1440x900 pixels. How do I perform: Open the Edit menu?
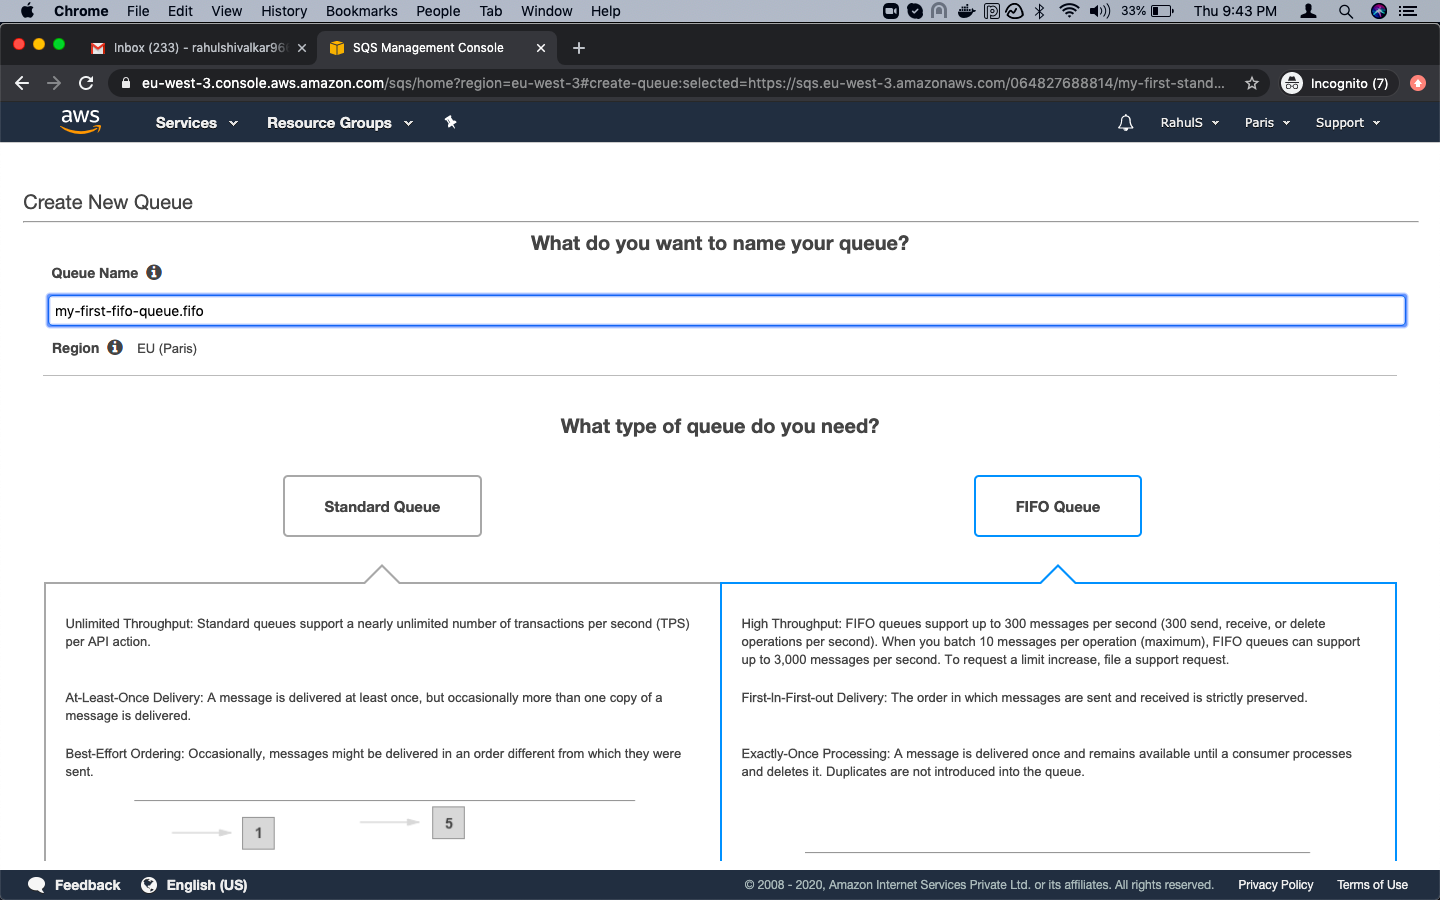click(180, 11)
